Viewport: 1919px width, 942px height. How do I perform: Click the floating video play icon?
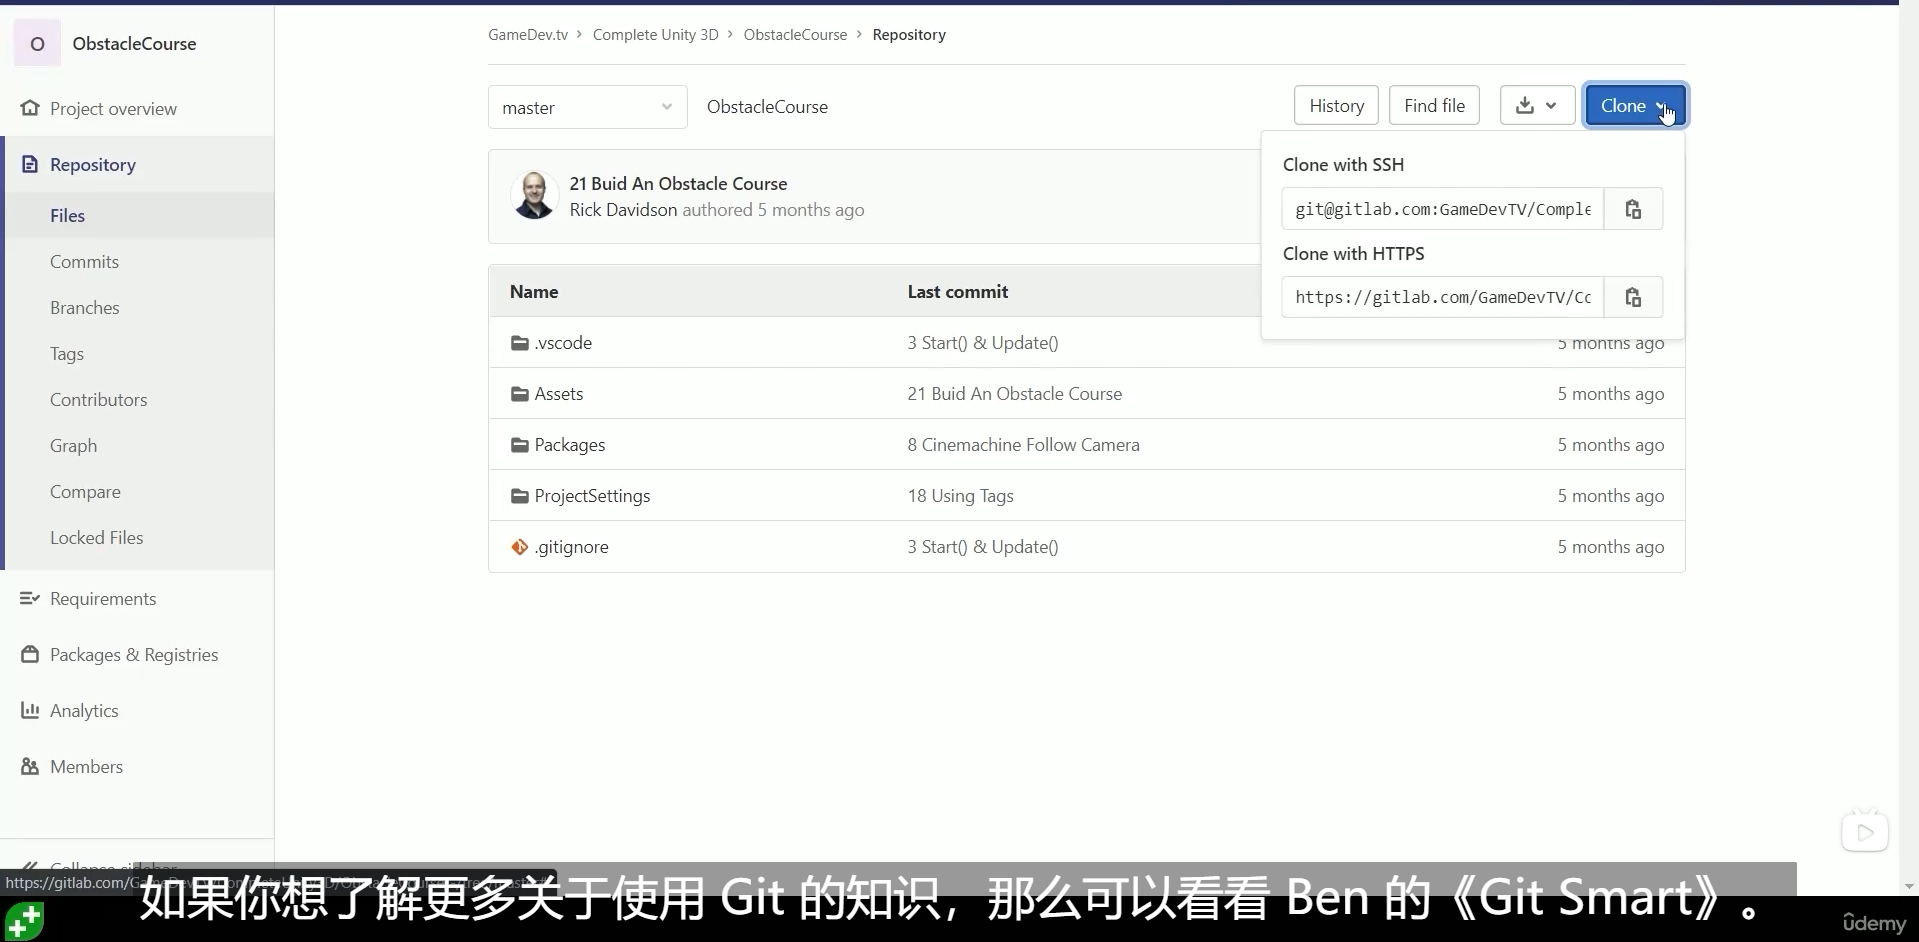(x=1865, y=832)
